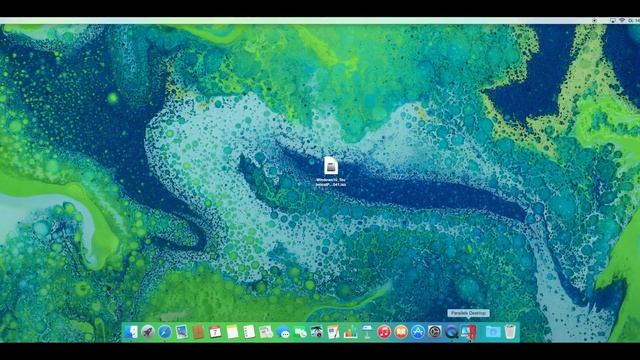
Task: Open the Trash in the Dock
Action: [510, 332]
